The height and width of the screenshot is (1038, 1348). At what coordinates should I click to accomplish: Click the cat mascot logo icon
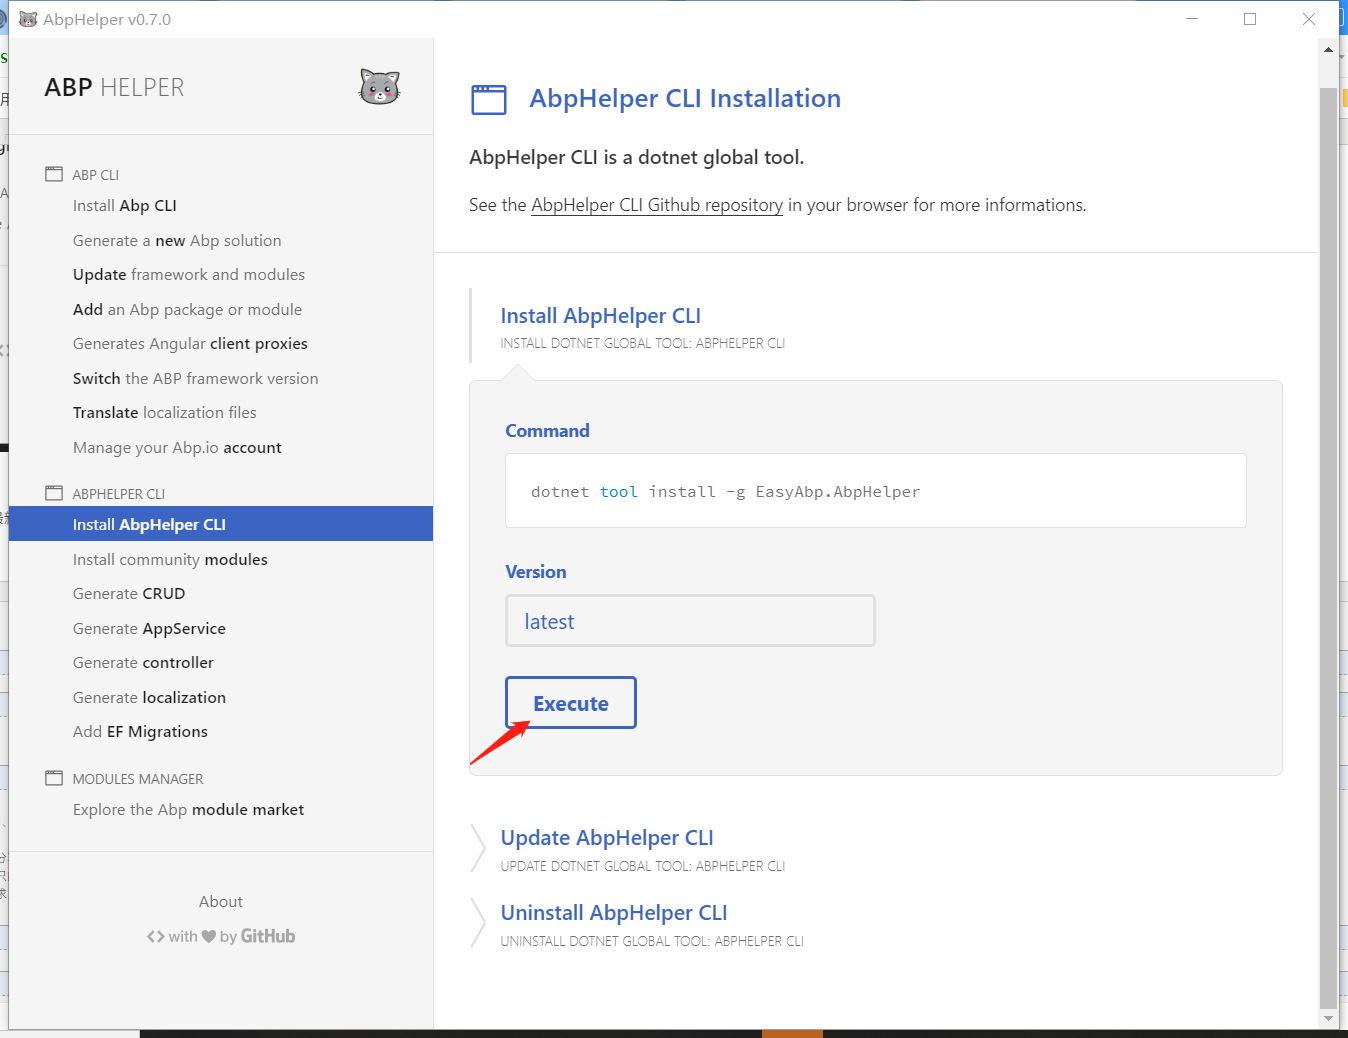pyautogui.click(x=380, y=87)
